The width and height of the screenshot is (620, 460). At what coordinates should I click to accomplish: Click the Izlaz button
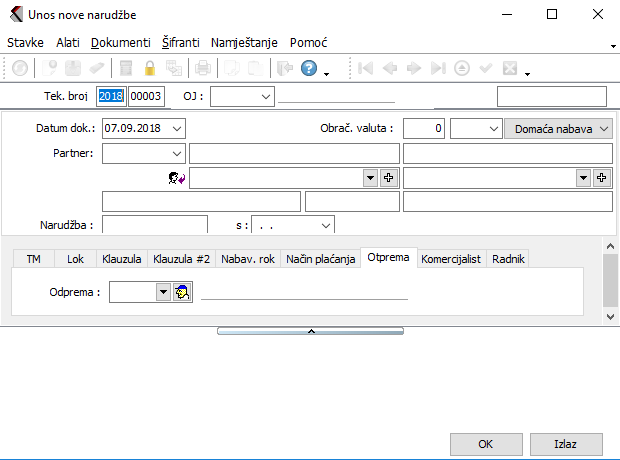coord(566,444)
